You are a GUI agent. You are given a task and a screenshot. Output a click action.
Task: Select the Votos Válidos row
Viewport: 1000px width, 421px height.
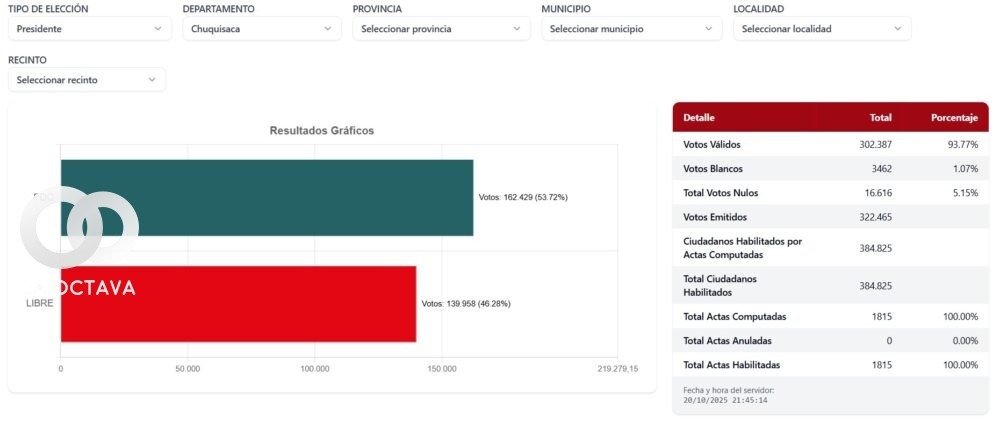coord(830,145)
